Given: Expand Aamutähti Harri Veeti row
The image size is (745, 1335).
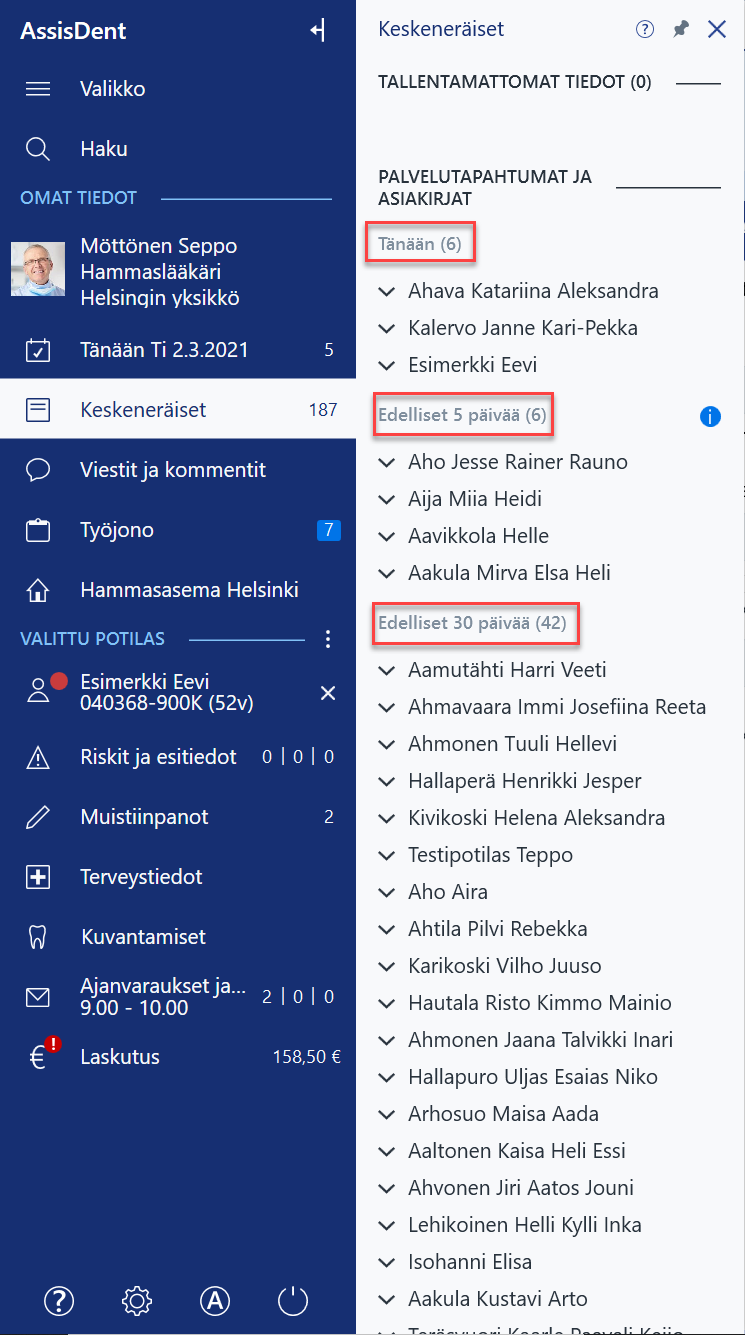Looking at the screenshot, I should [387, 670].
